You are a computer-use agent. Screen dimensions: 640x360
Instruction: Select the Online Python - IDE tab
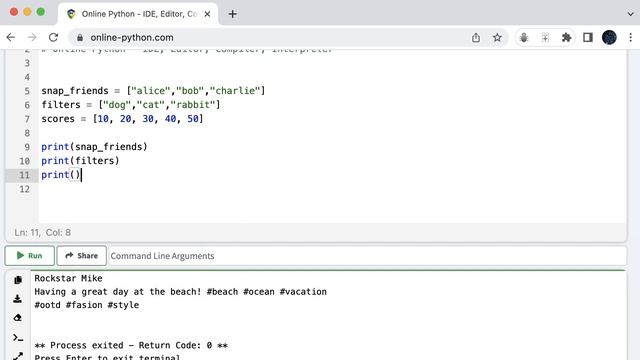click(x=138, y=14)
